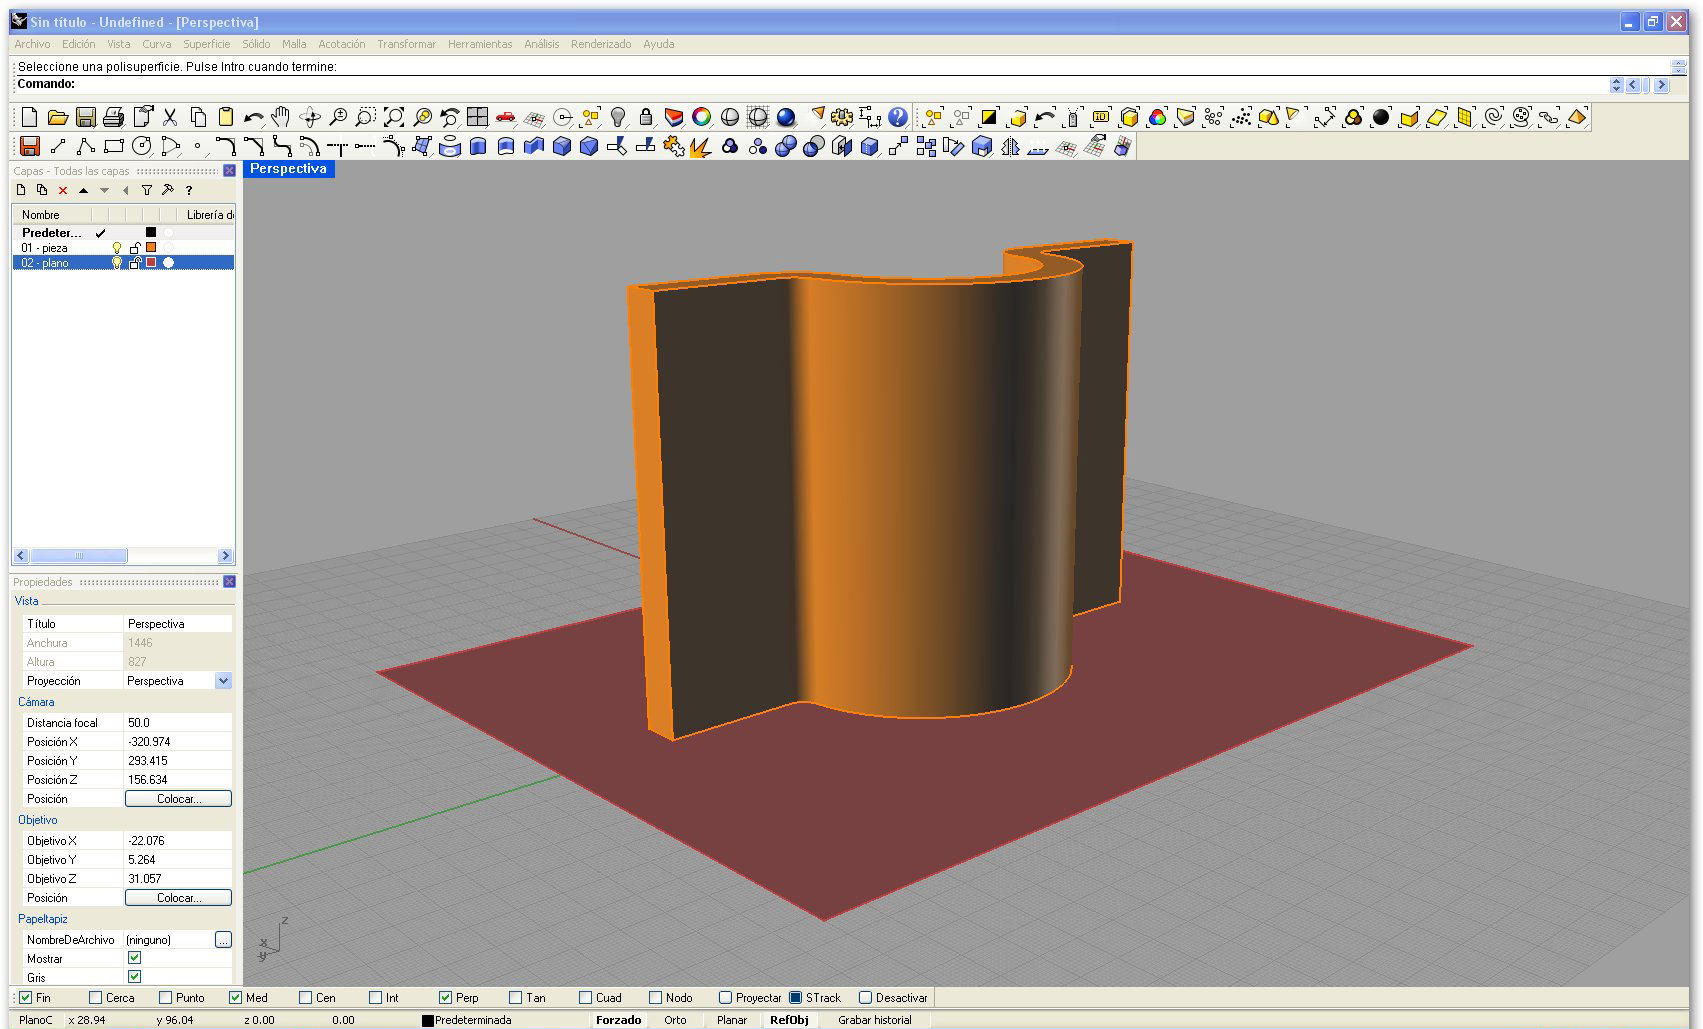The width and height of the screenshot is (1703, 1029).
Task: Move layer up with the black up triangle
Action: coord(84,190)
